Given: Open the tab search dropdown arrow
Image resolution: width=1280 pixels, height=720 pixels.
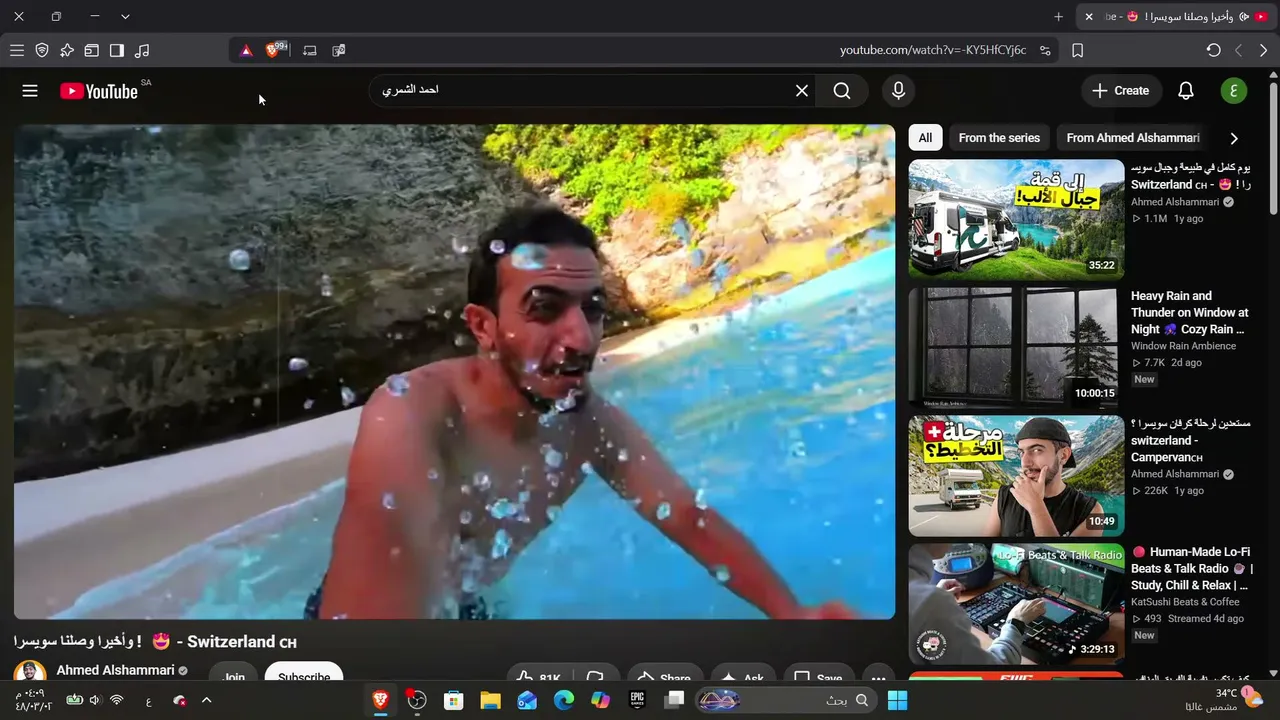Looking at the screenshot, I should tap(125, 17).
